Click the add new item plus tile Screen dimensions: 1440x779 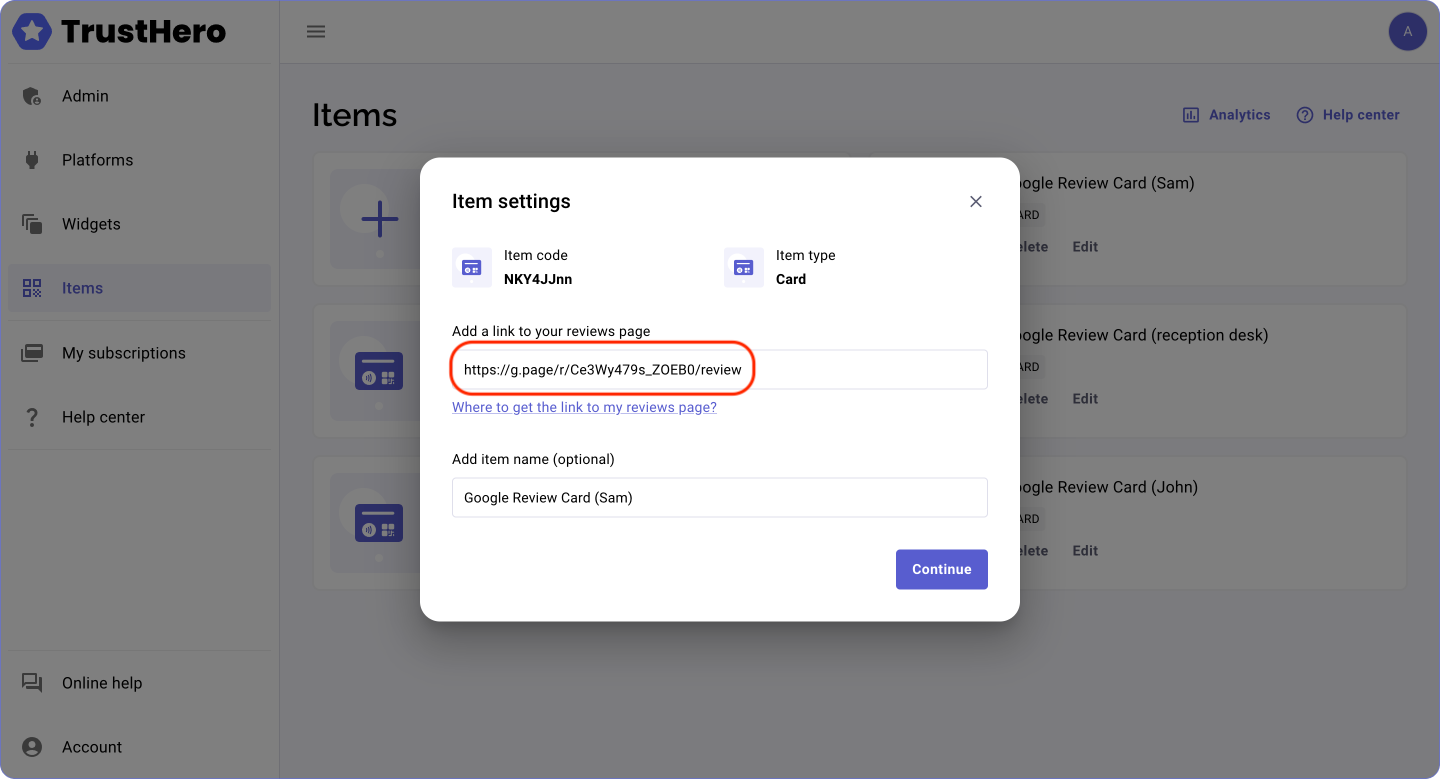point(379,219)
